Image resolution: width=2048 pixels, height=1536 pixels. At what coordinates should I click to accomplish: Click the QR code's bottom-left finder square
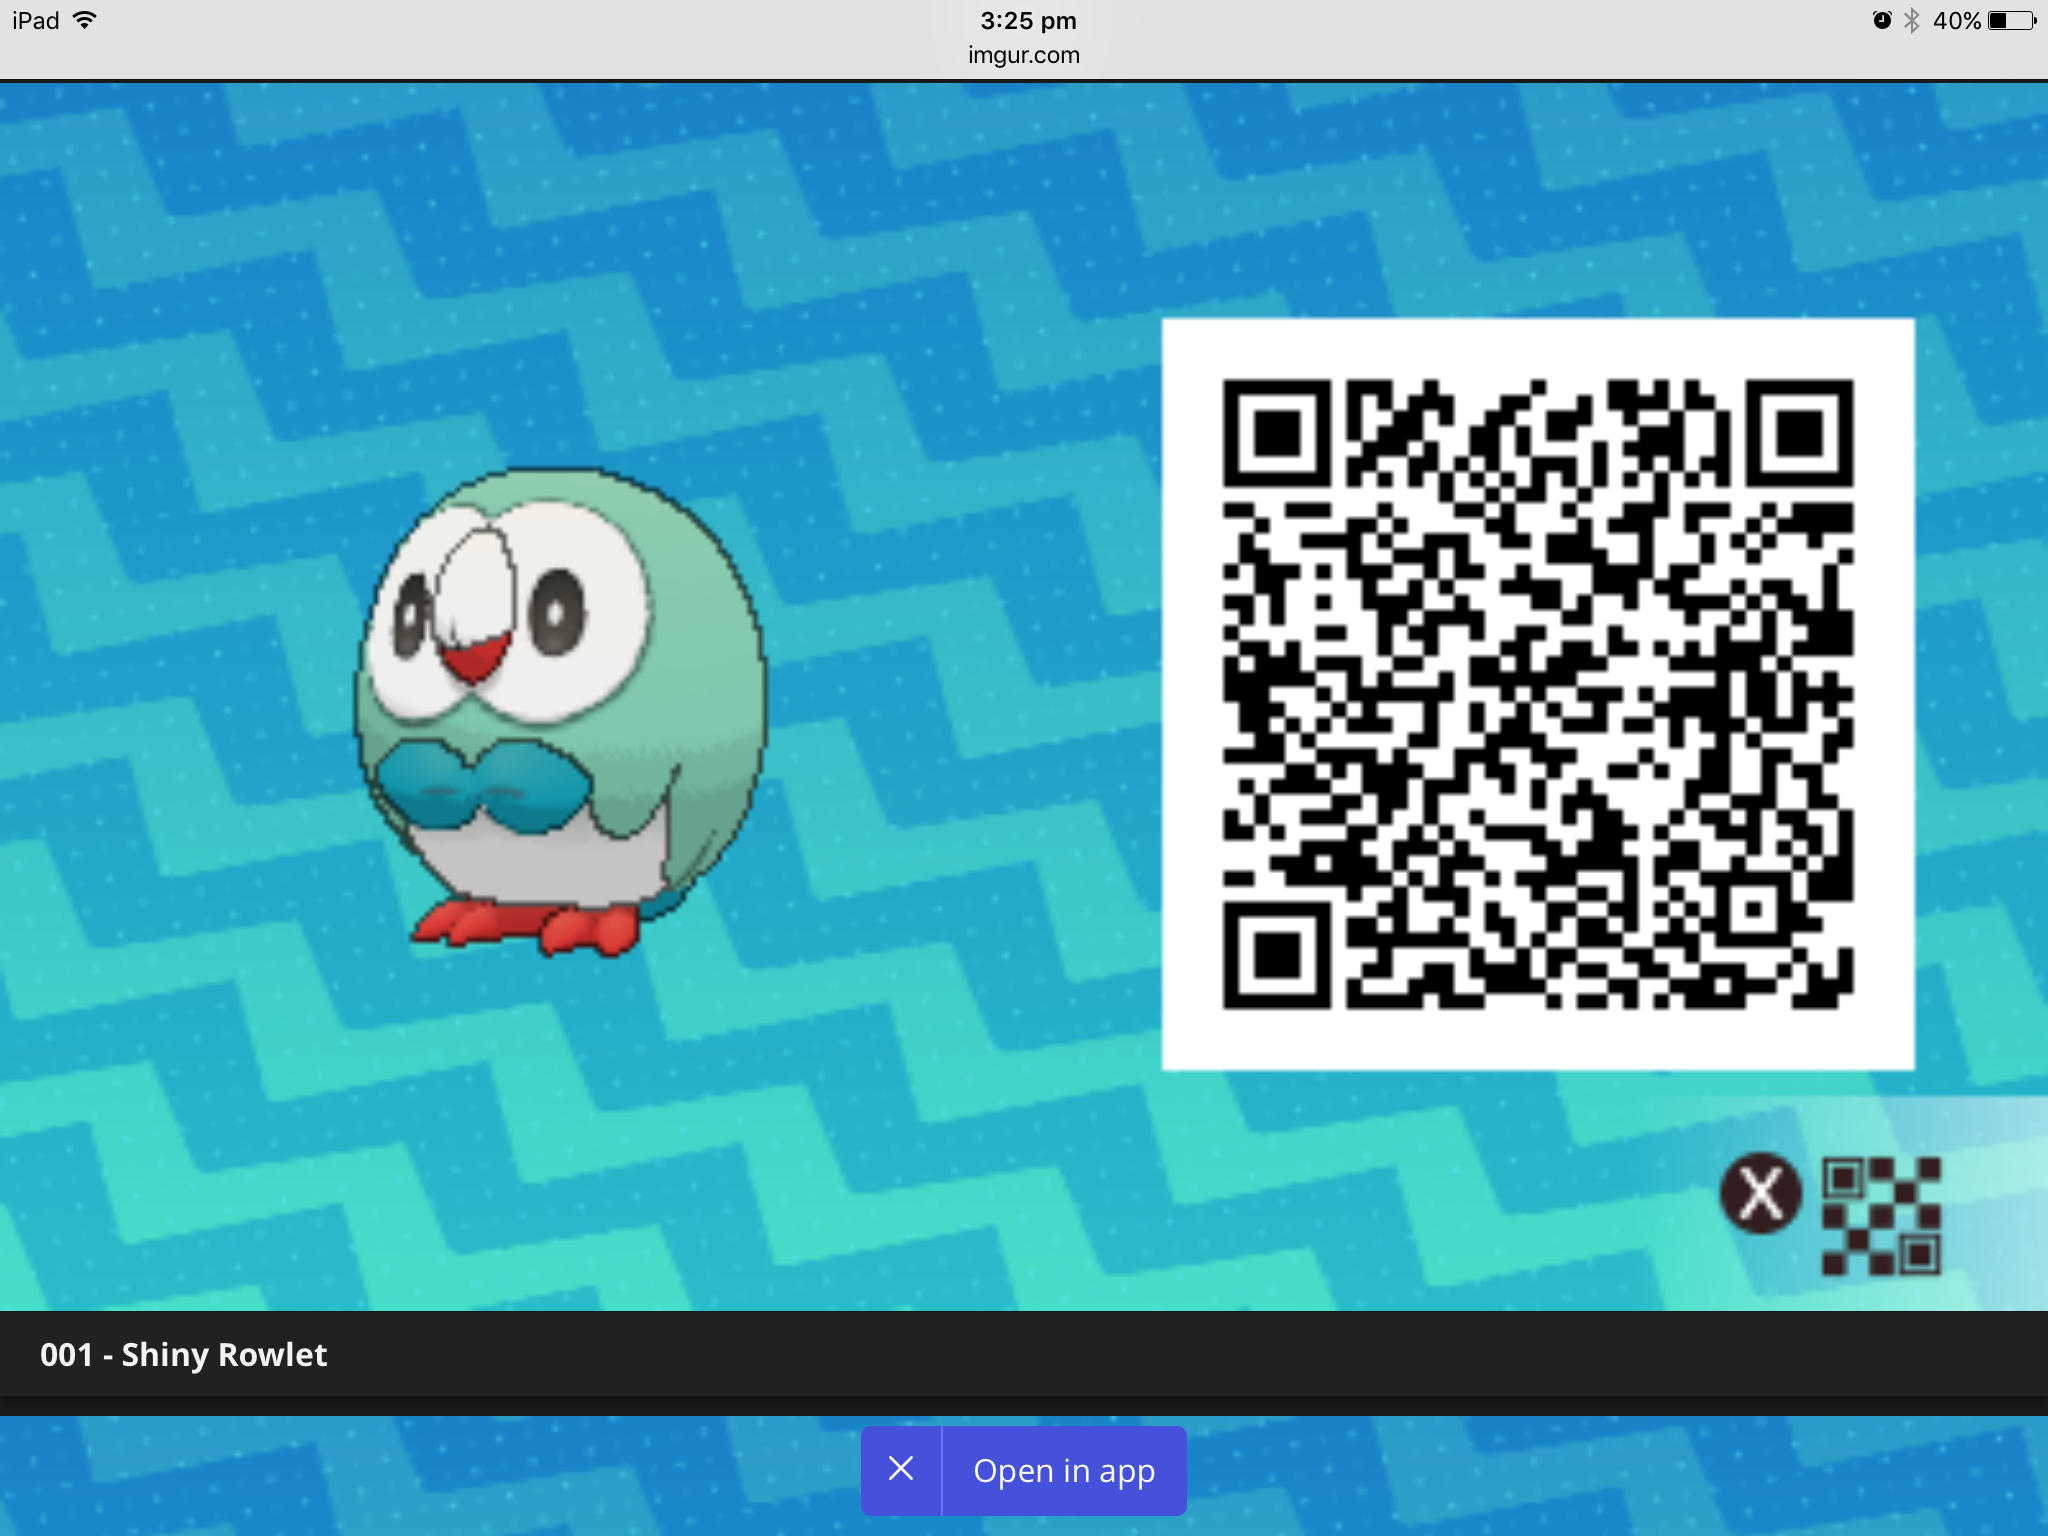pos(1277,955)
